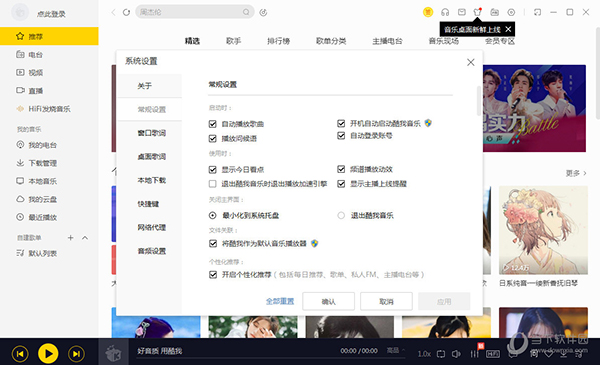600x365 pixels.
Task: Open 推荐 in the sidebar
Action: 49,36
